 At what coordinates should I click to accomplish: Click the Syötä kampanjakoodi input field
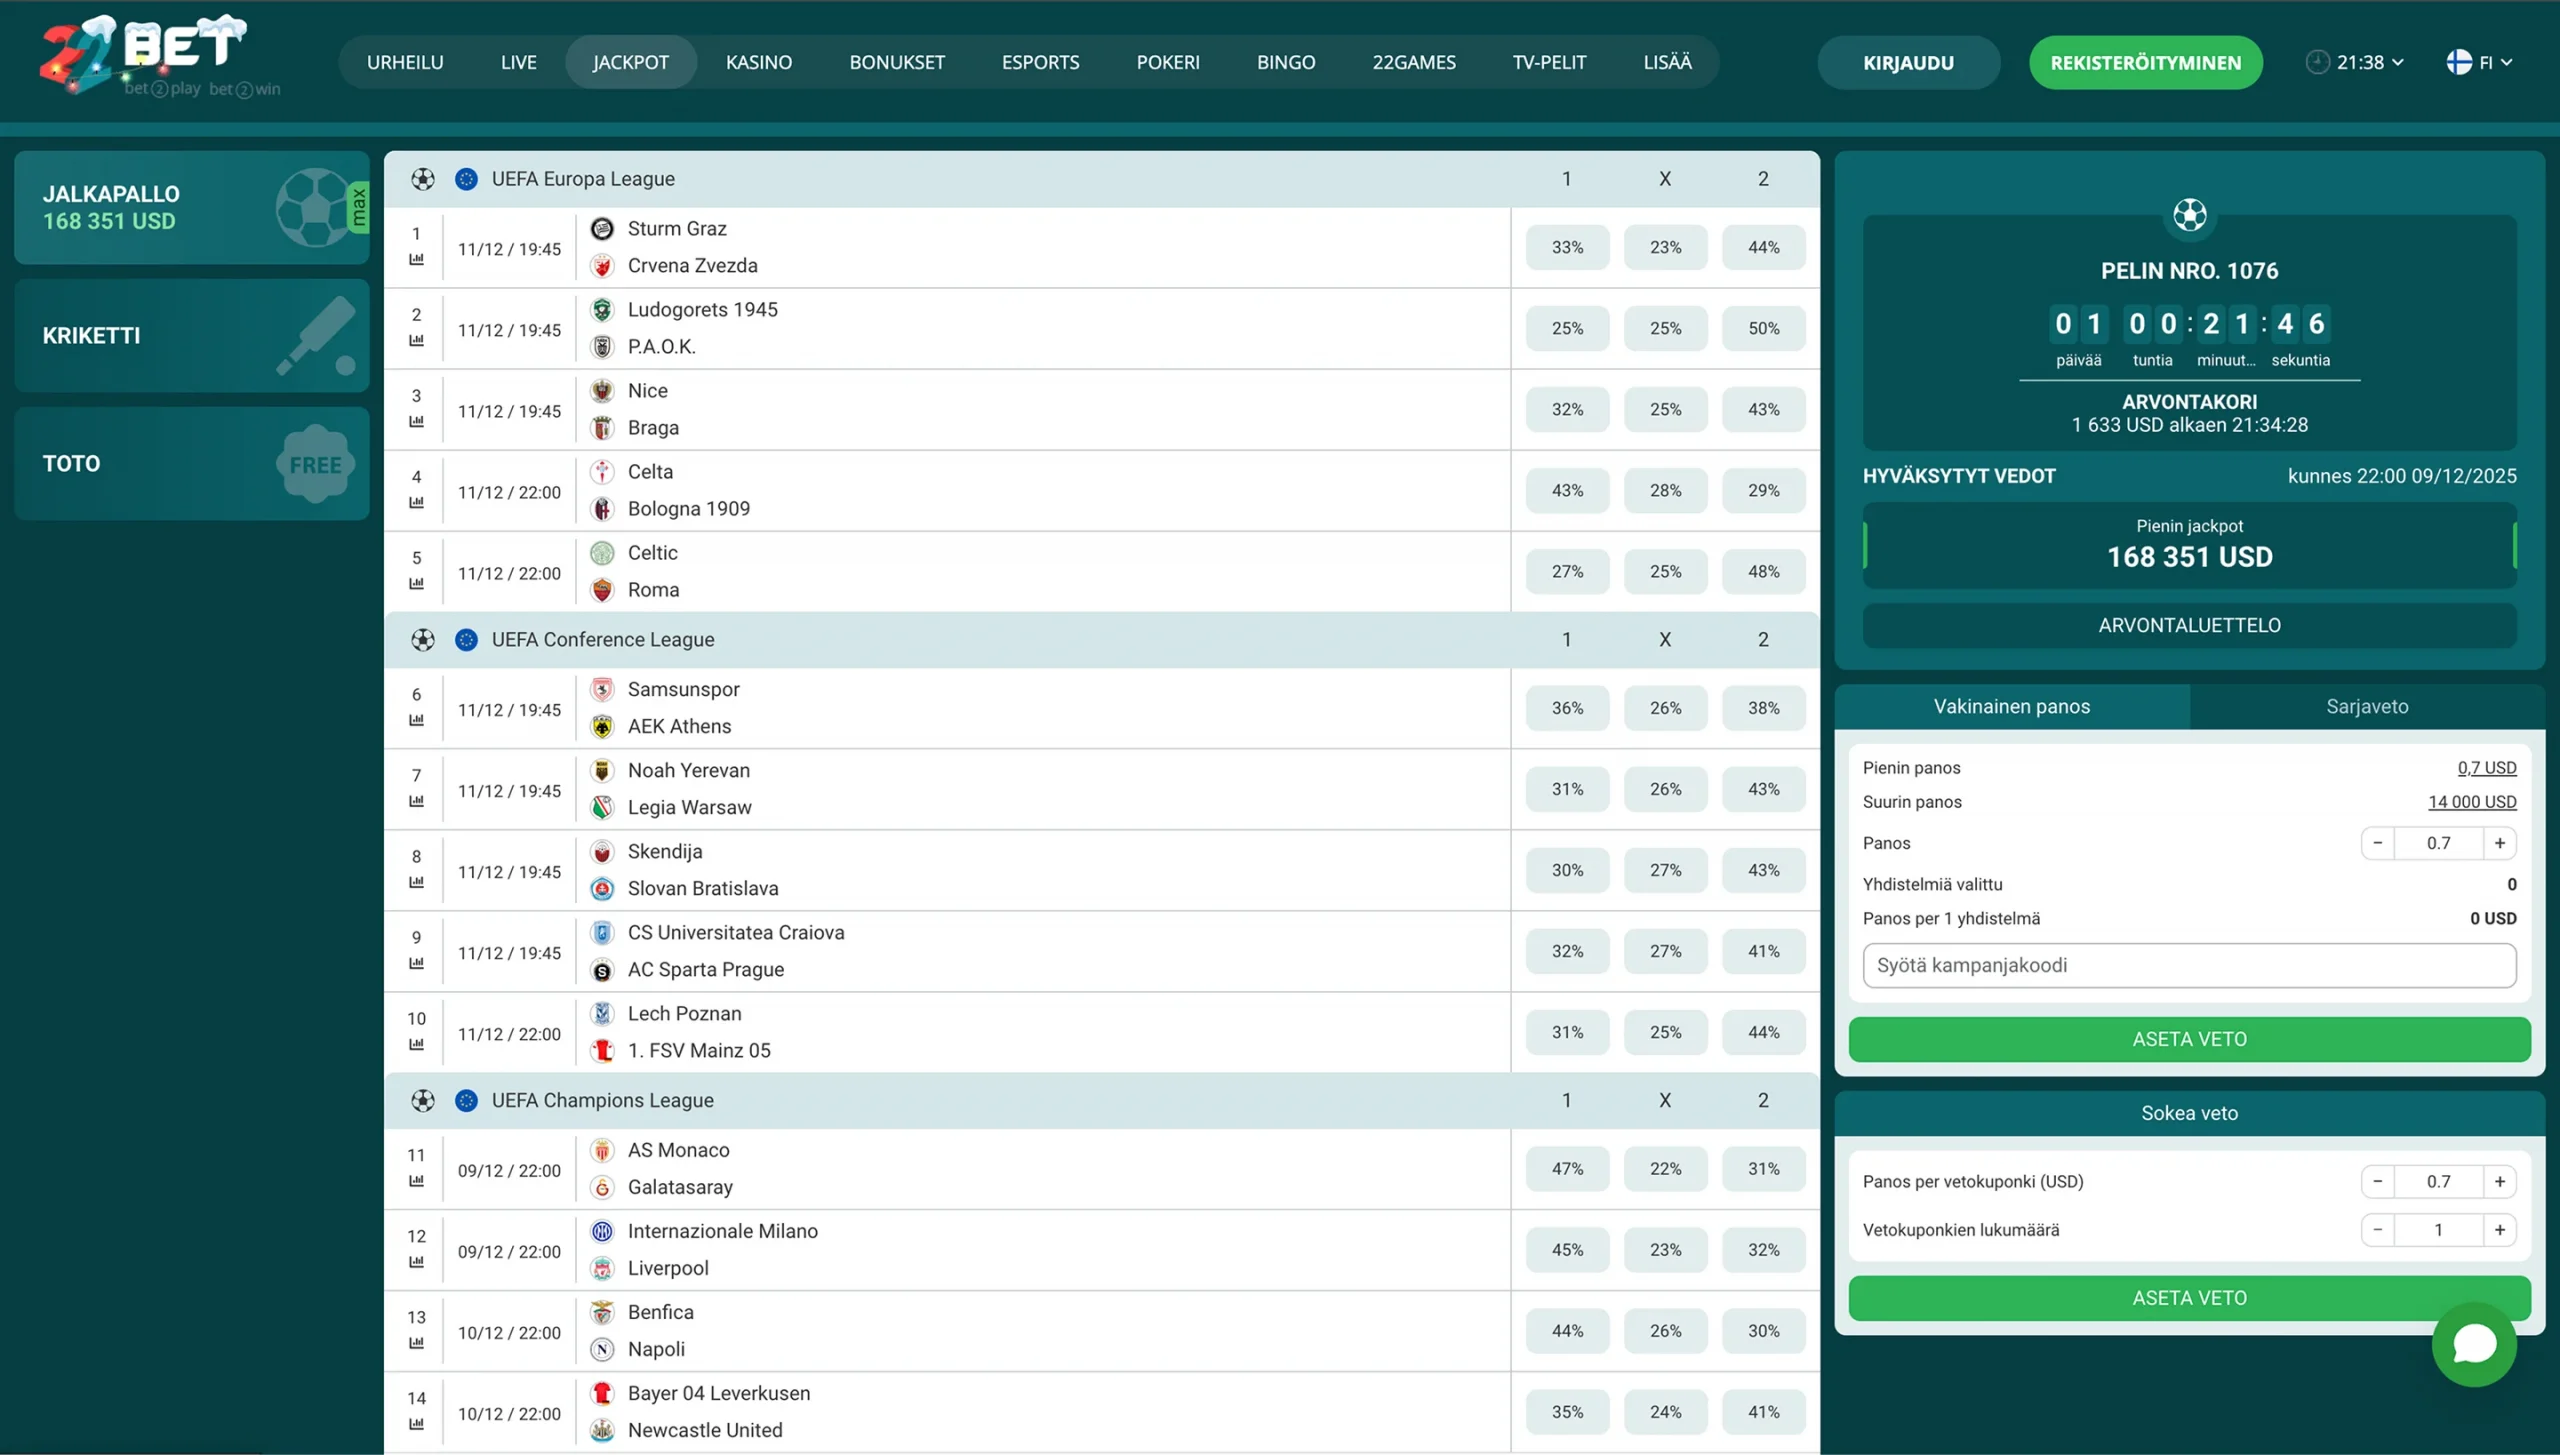click(2188, 965)
